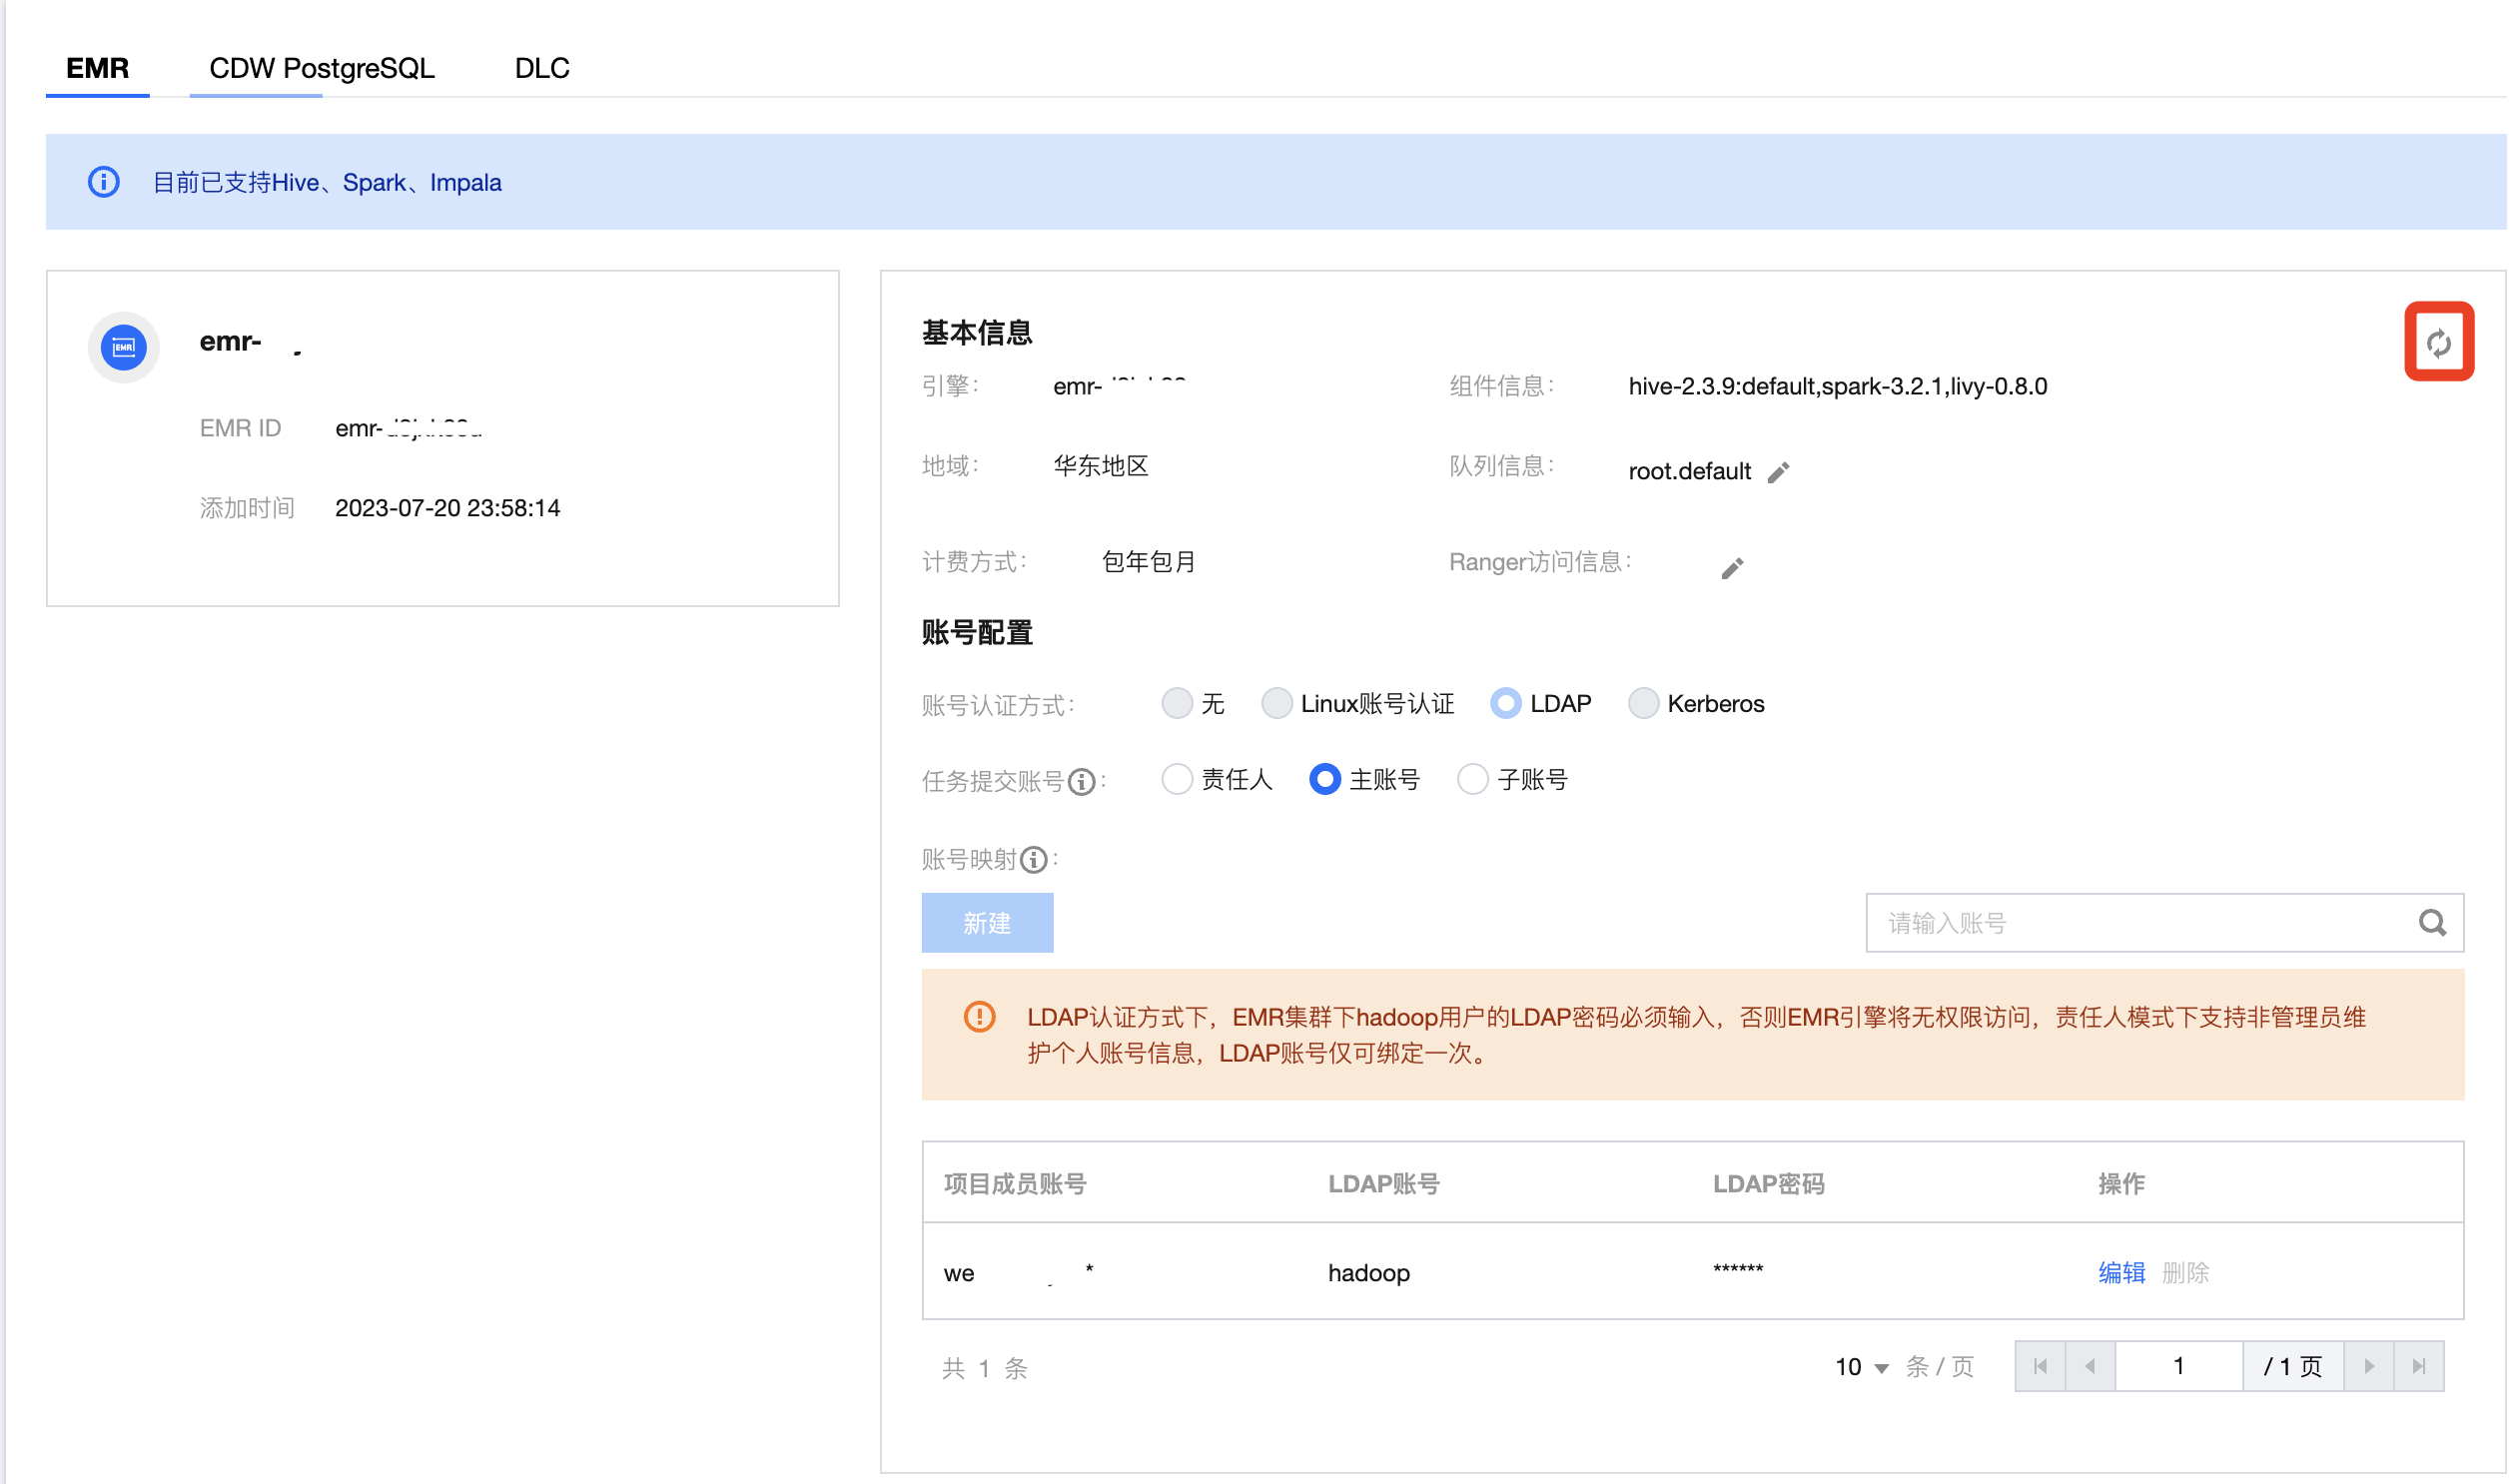Select the 无 authentication radio option
Image resolution: width=2513 pixels, height=1484 pixels.
coord(1177,703)
